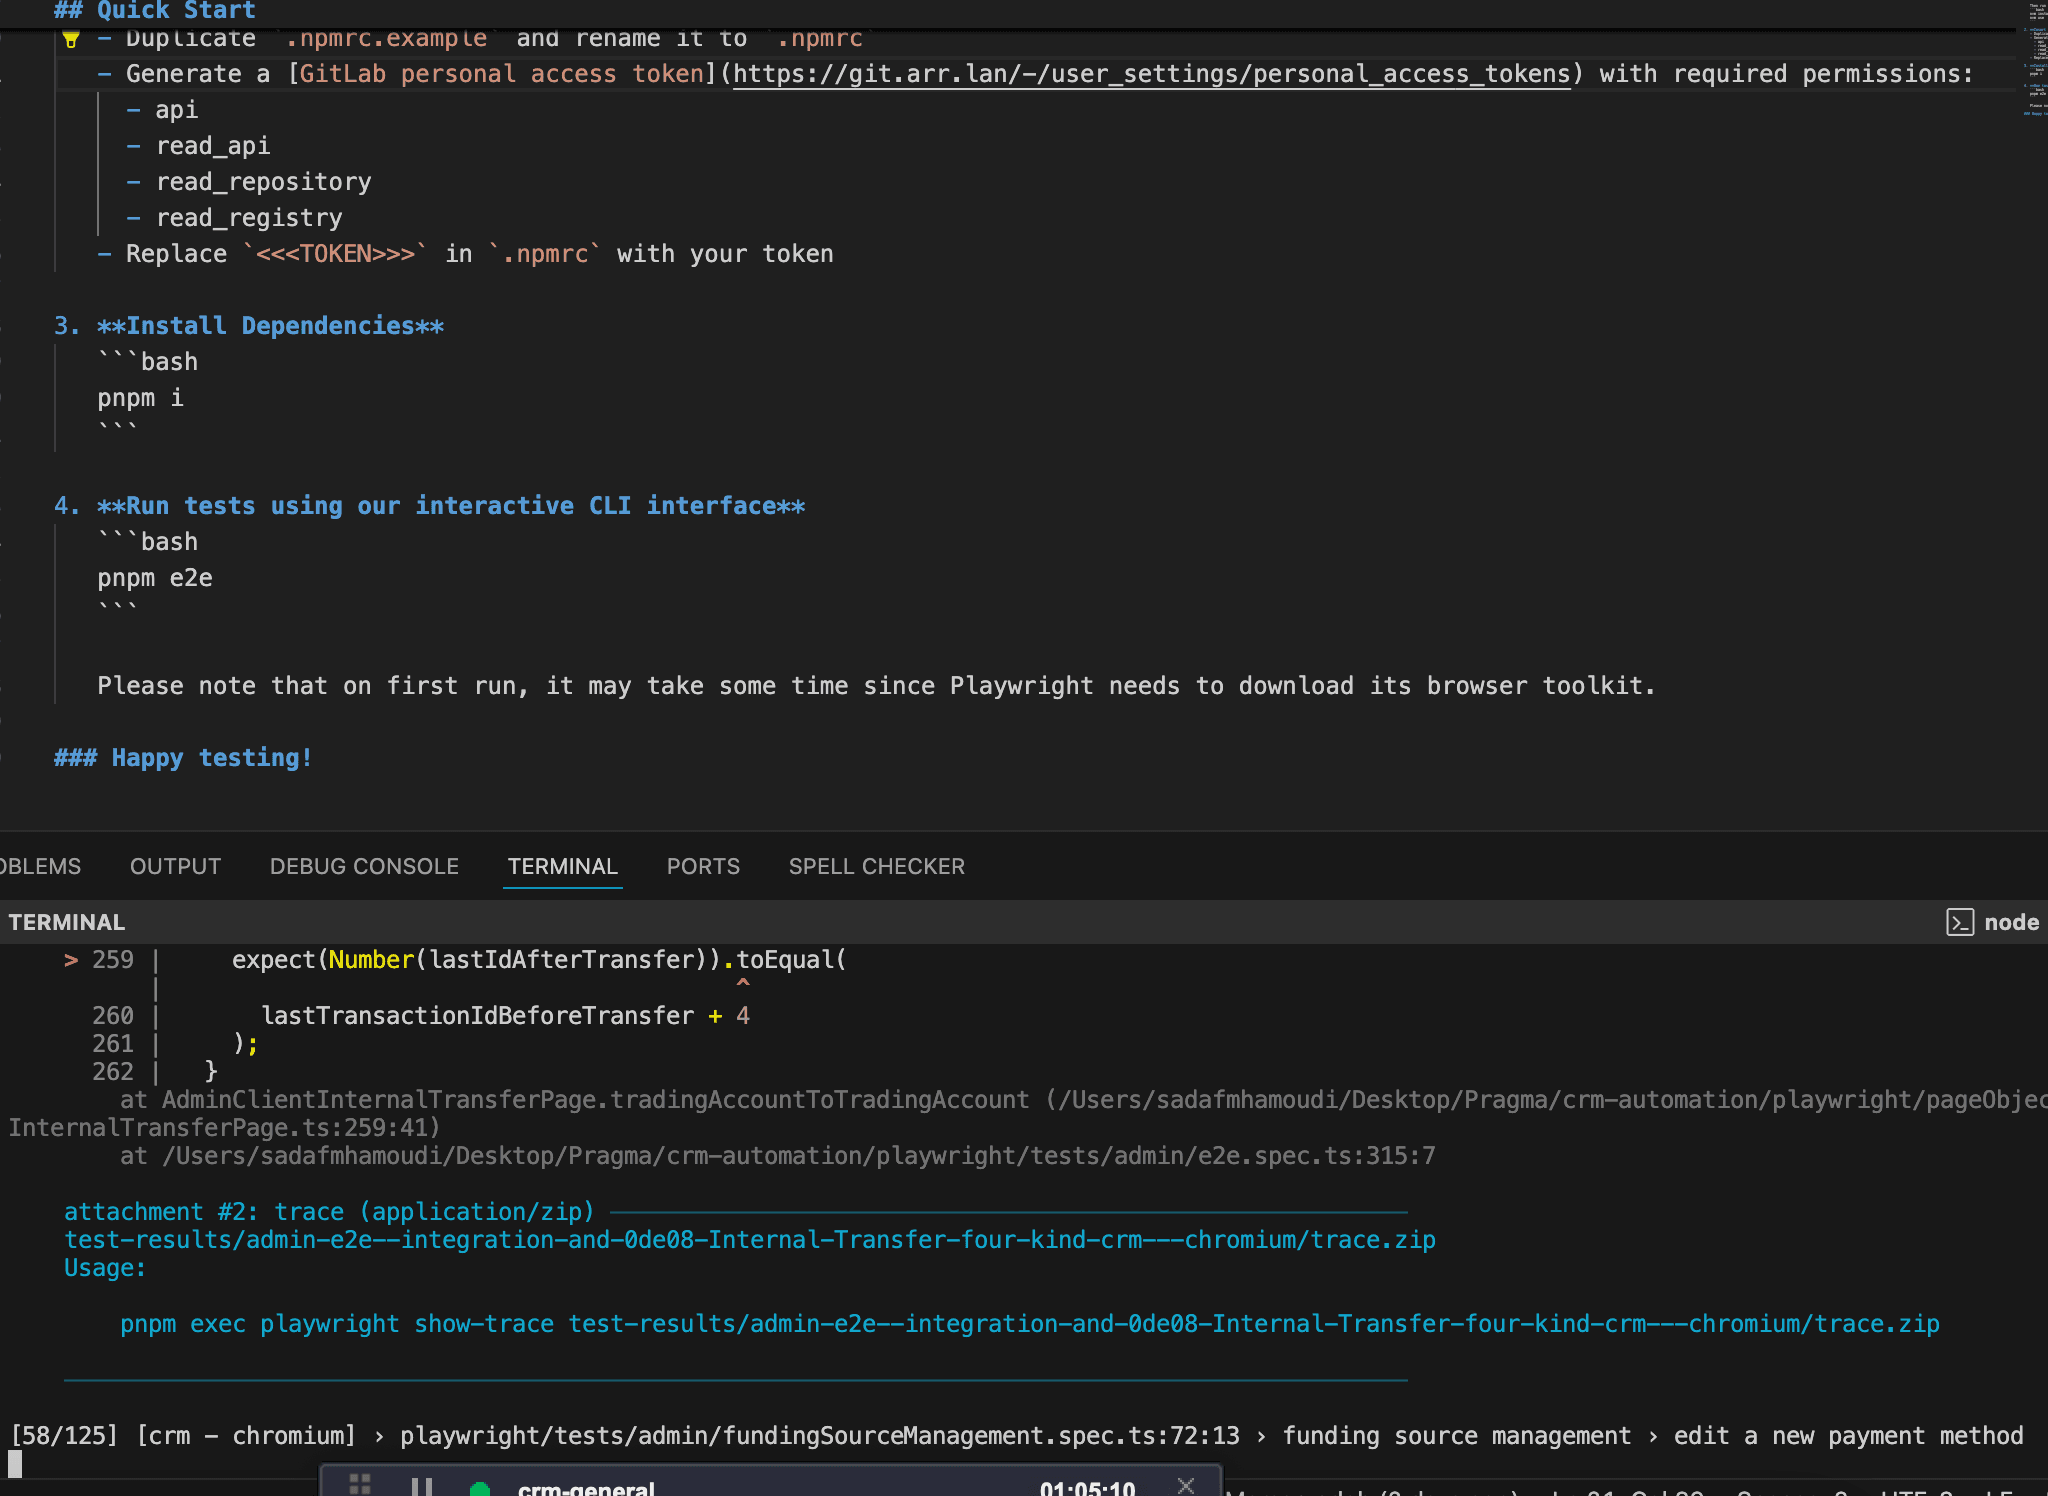Click the 01:05:10 timer on floating widget

coord(1087,1487)
